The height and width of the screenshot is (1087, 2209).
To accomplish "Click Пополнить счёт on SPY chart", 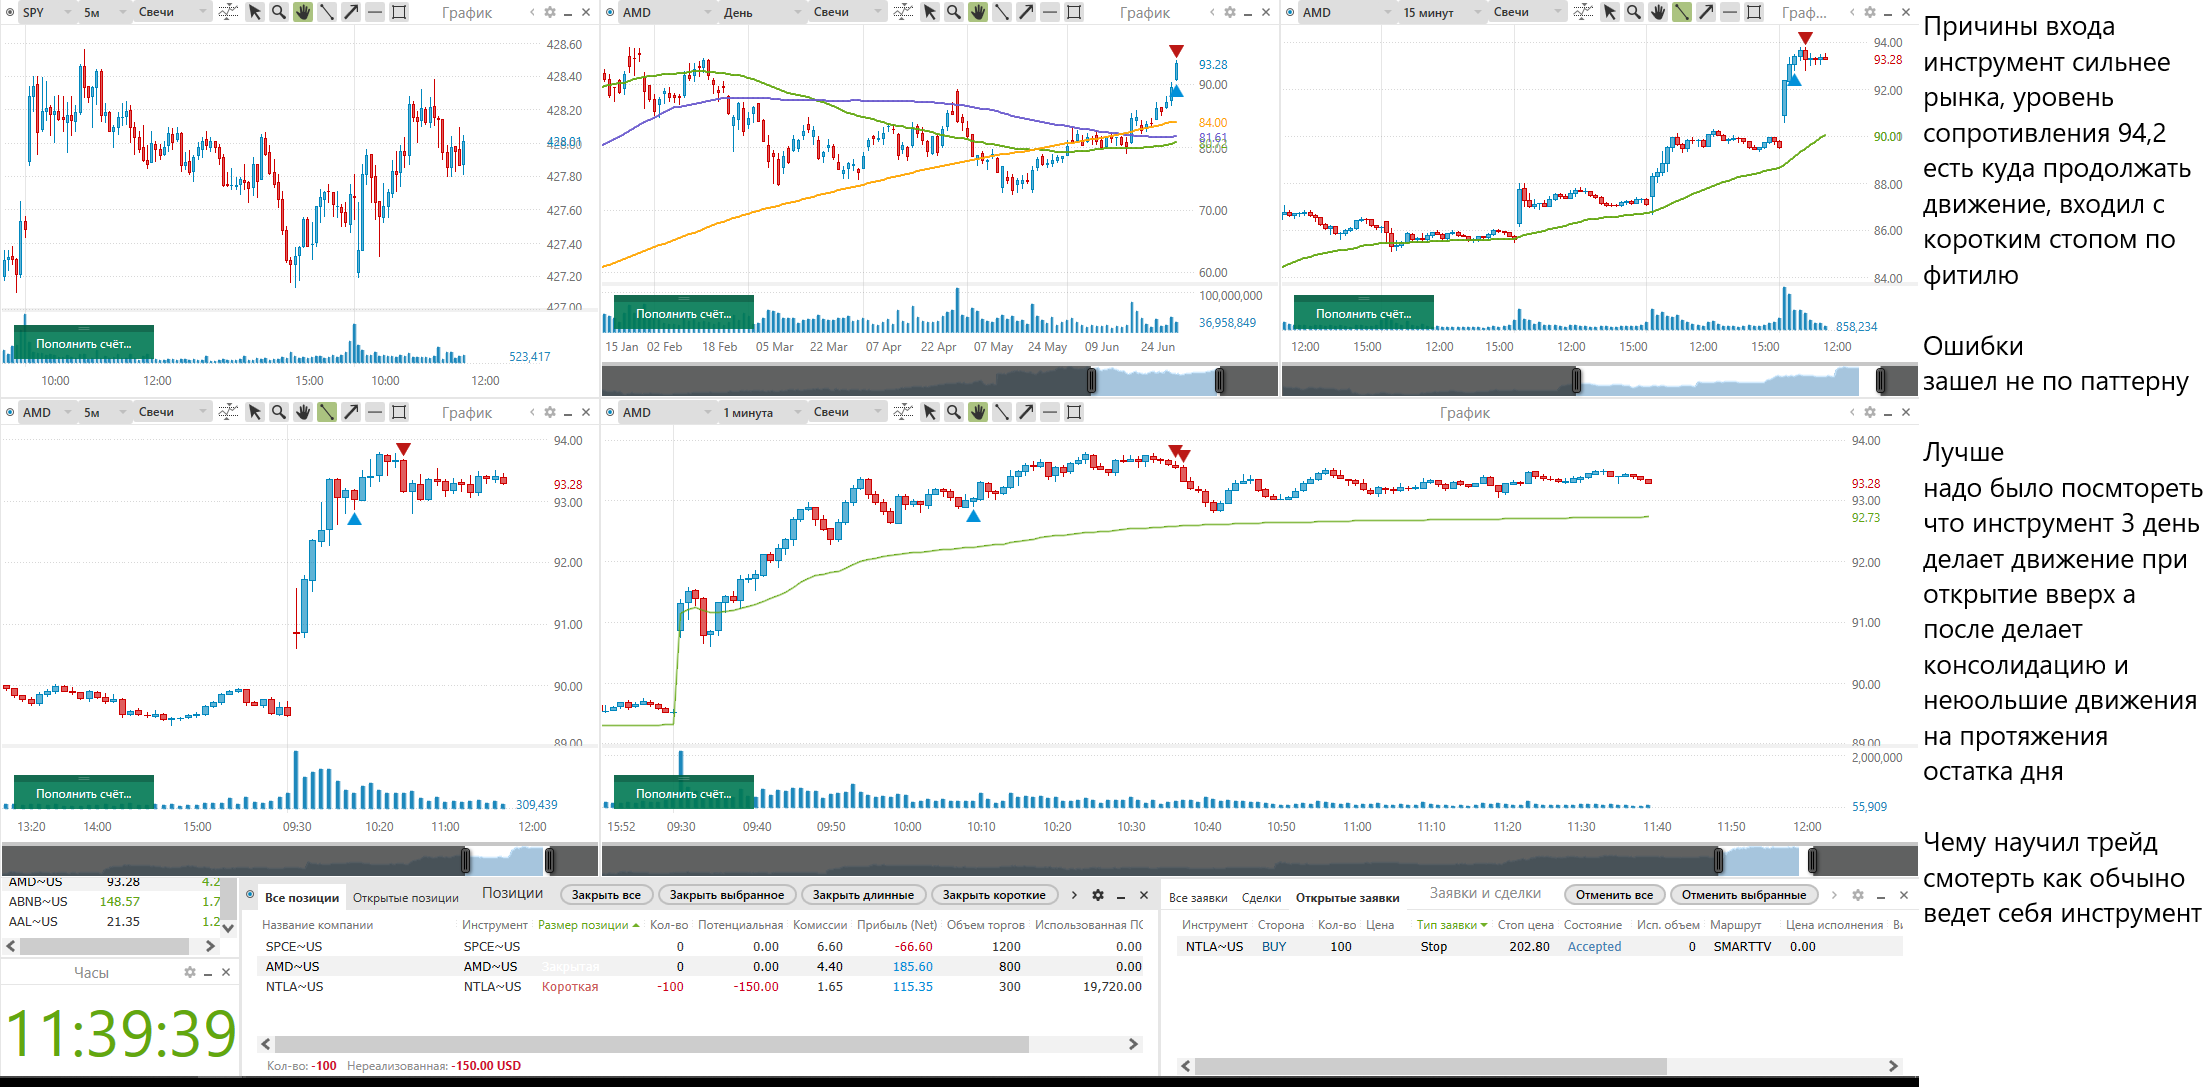I will (x=84, y=343).
